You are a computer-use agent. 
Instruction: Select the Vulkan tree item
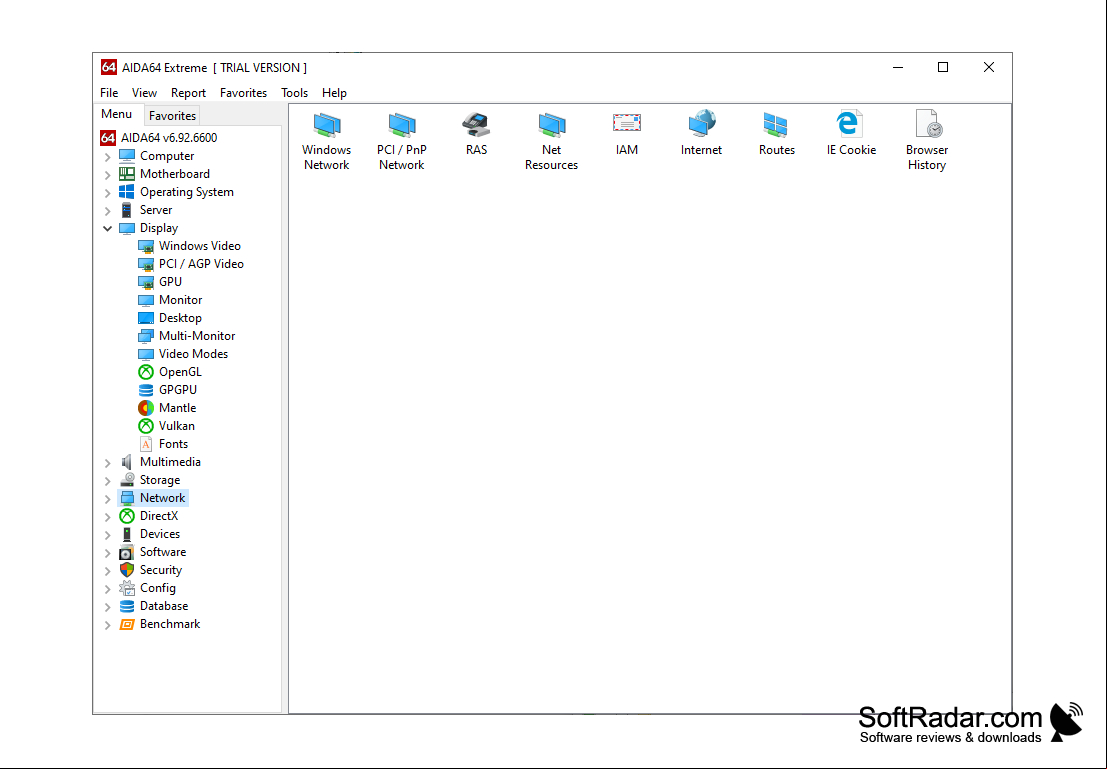pyautogui.click(x=176, y=426)
